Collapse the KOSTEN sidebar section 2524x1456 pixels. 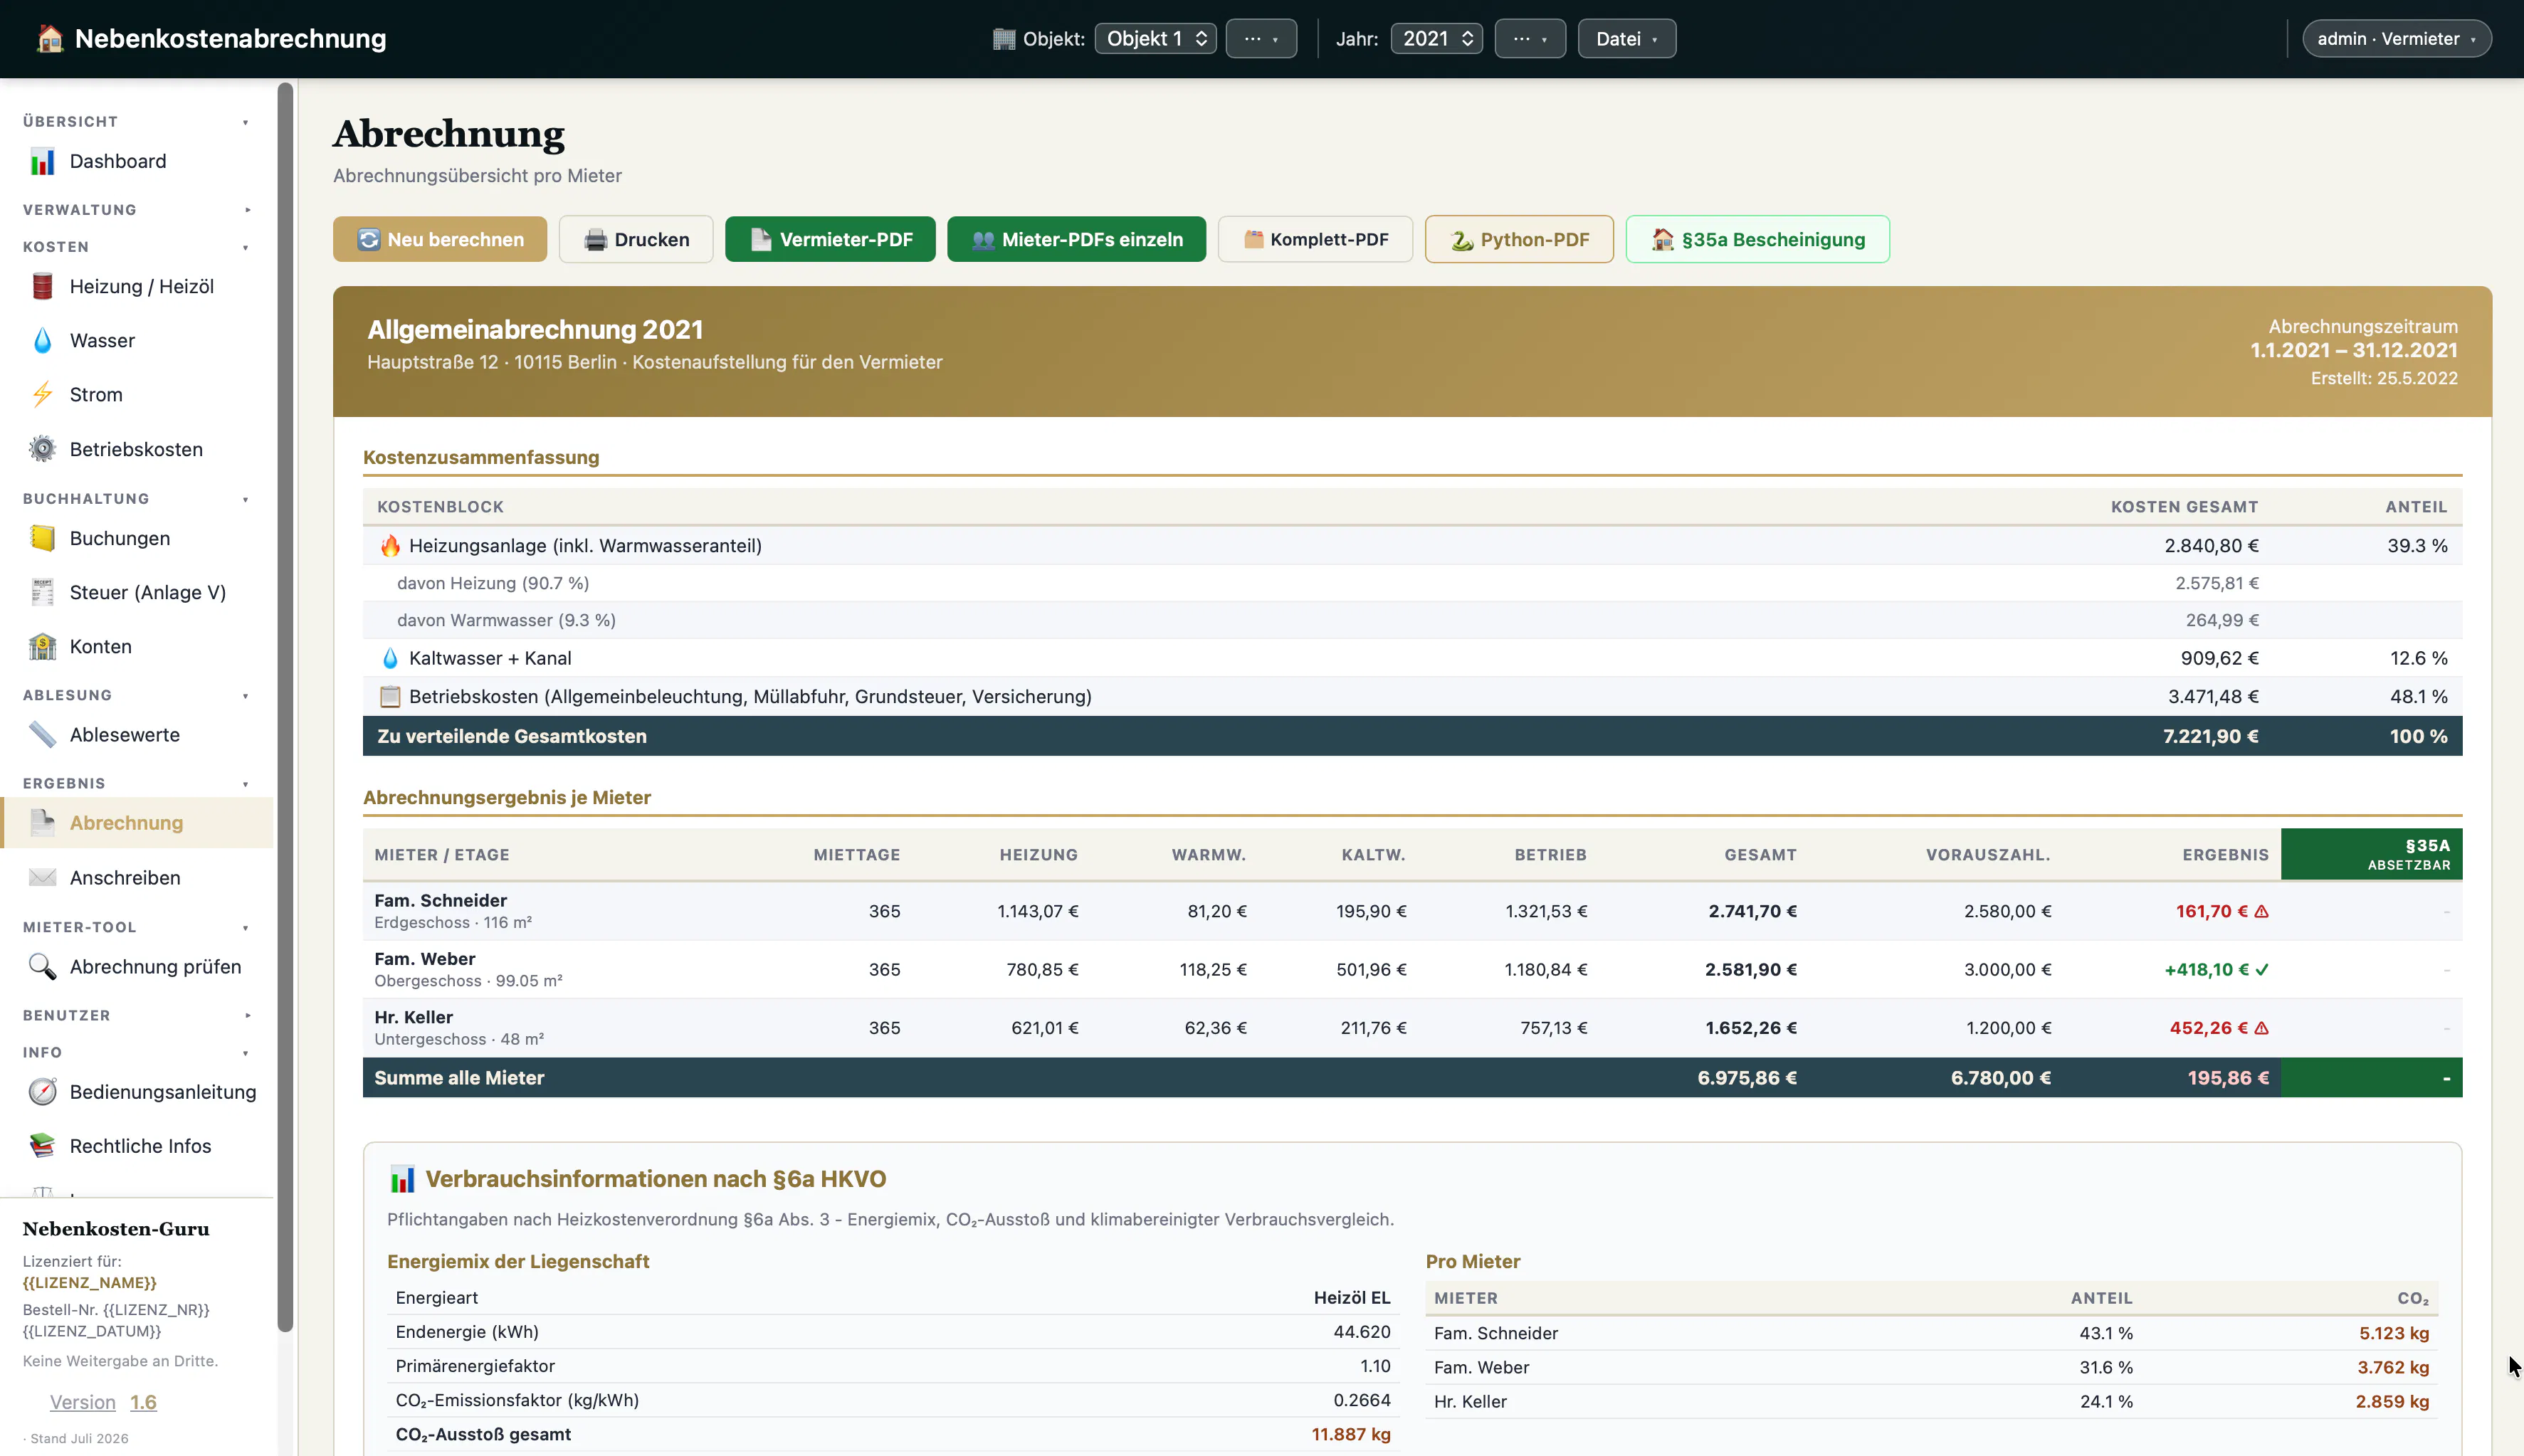click(137, 247)
